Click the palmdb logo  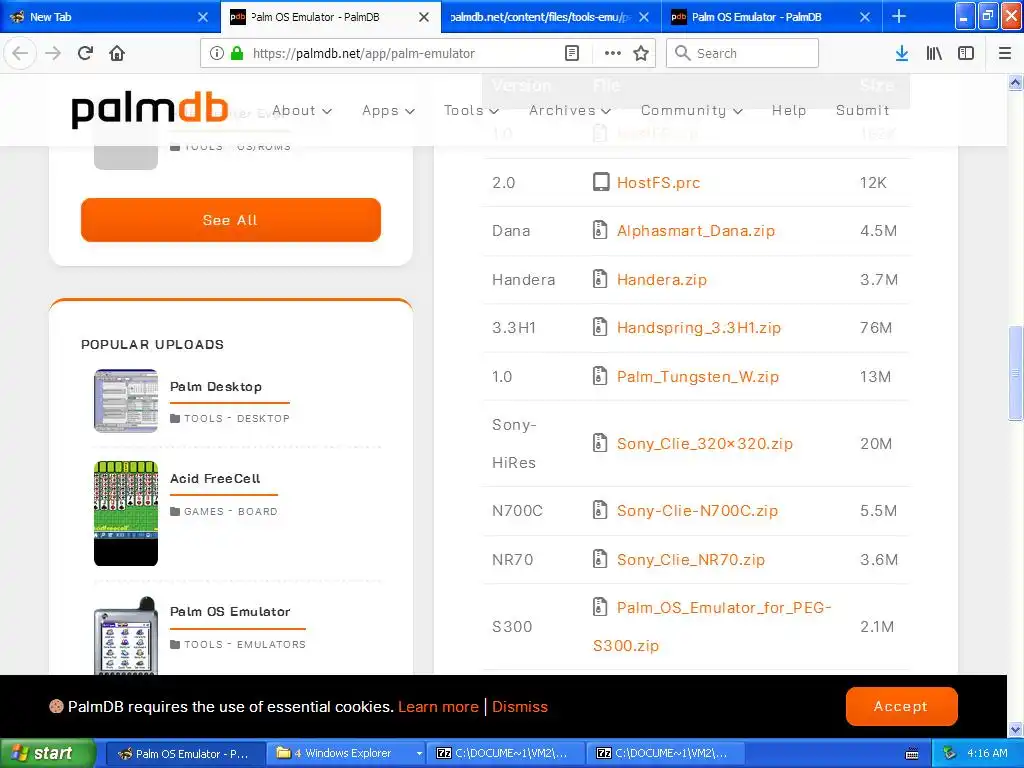coord(150,110)
